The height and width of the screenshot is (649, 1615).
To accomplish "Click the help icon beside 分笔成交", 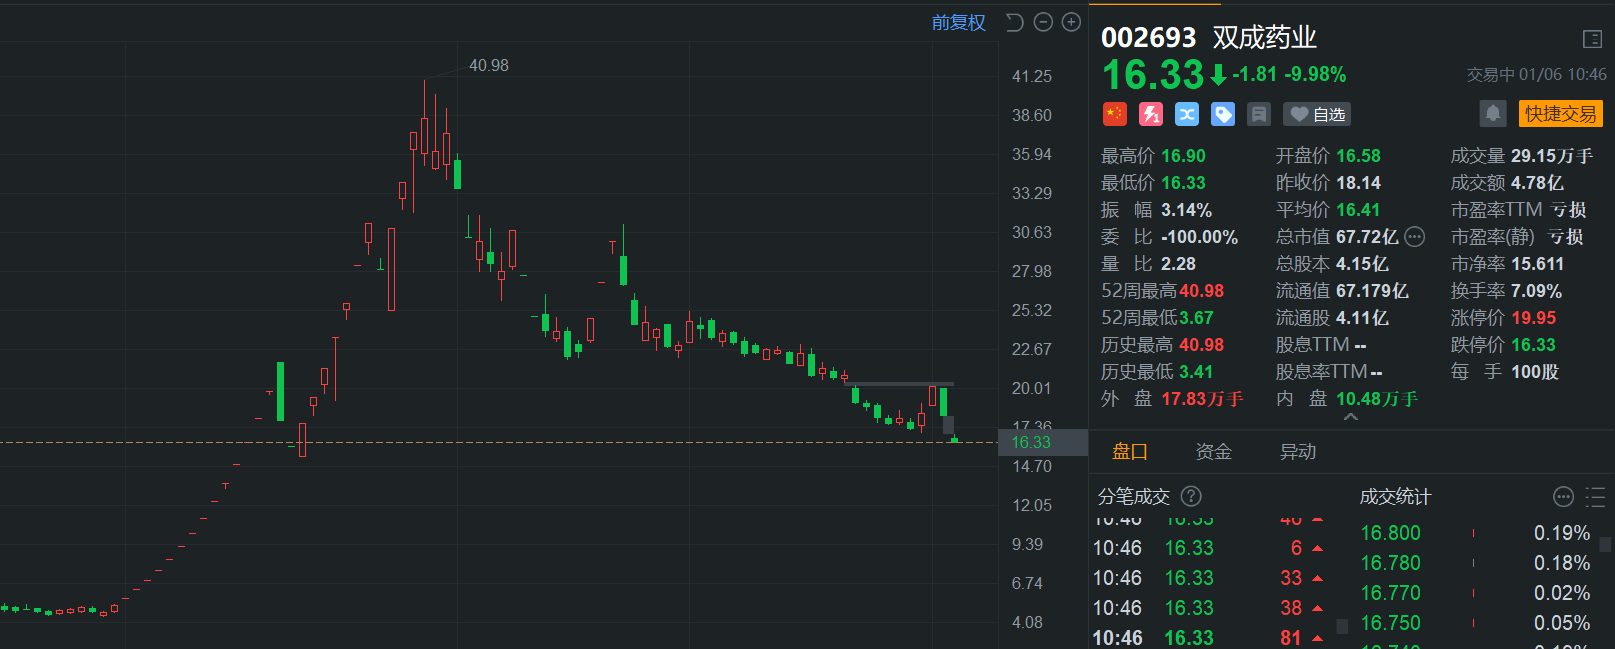I will click(x=1191, y=496).
